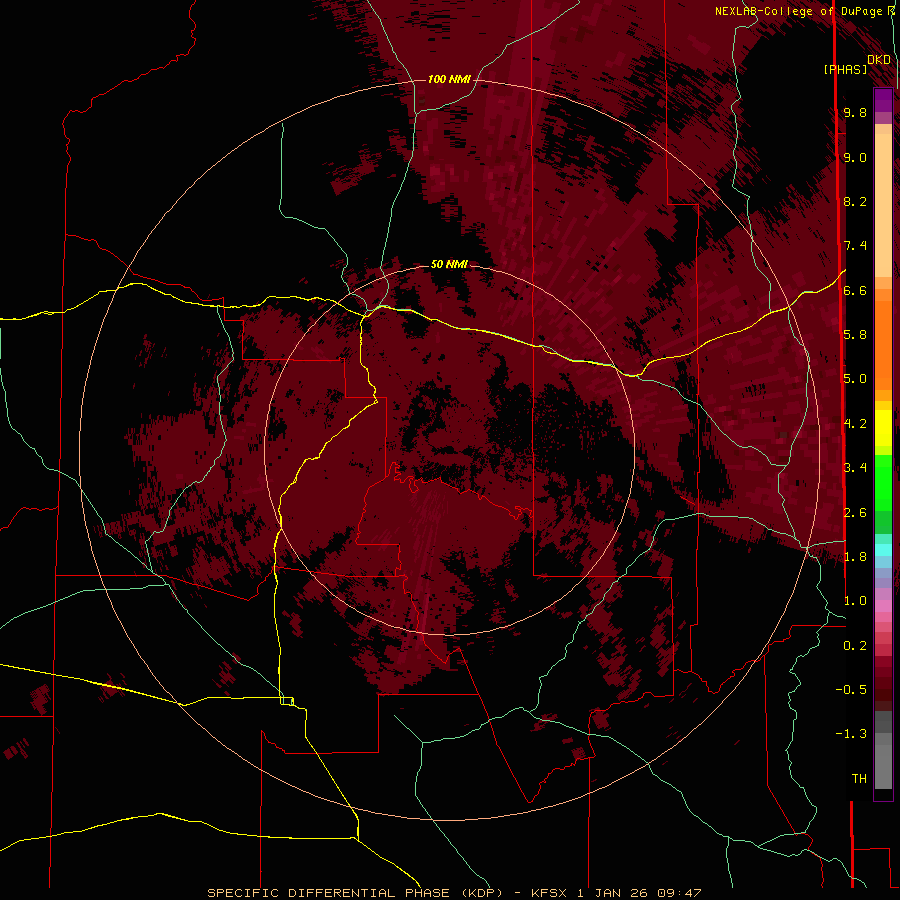Image resolution: width=900 pixels, height=900 pixels.
Task: Pick the yellow segment of the color bar
Action: pyautogui.click(x=883, y=428)
